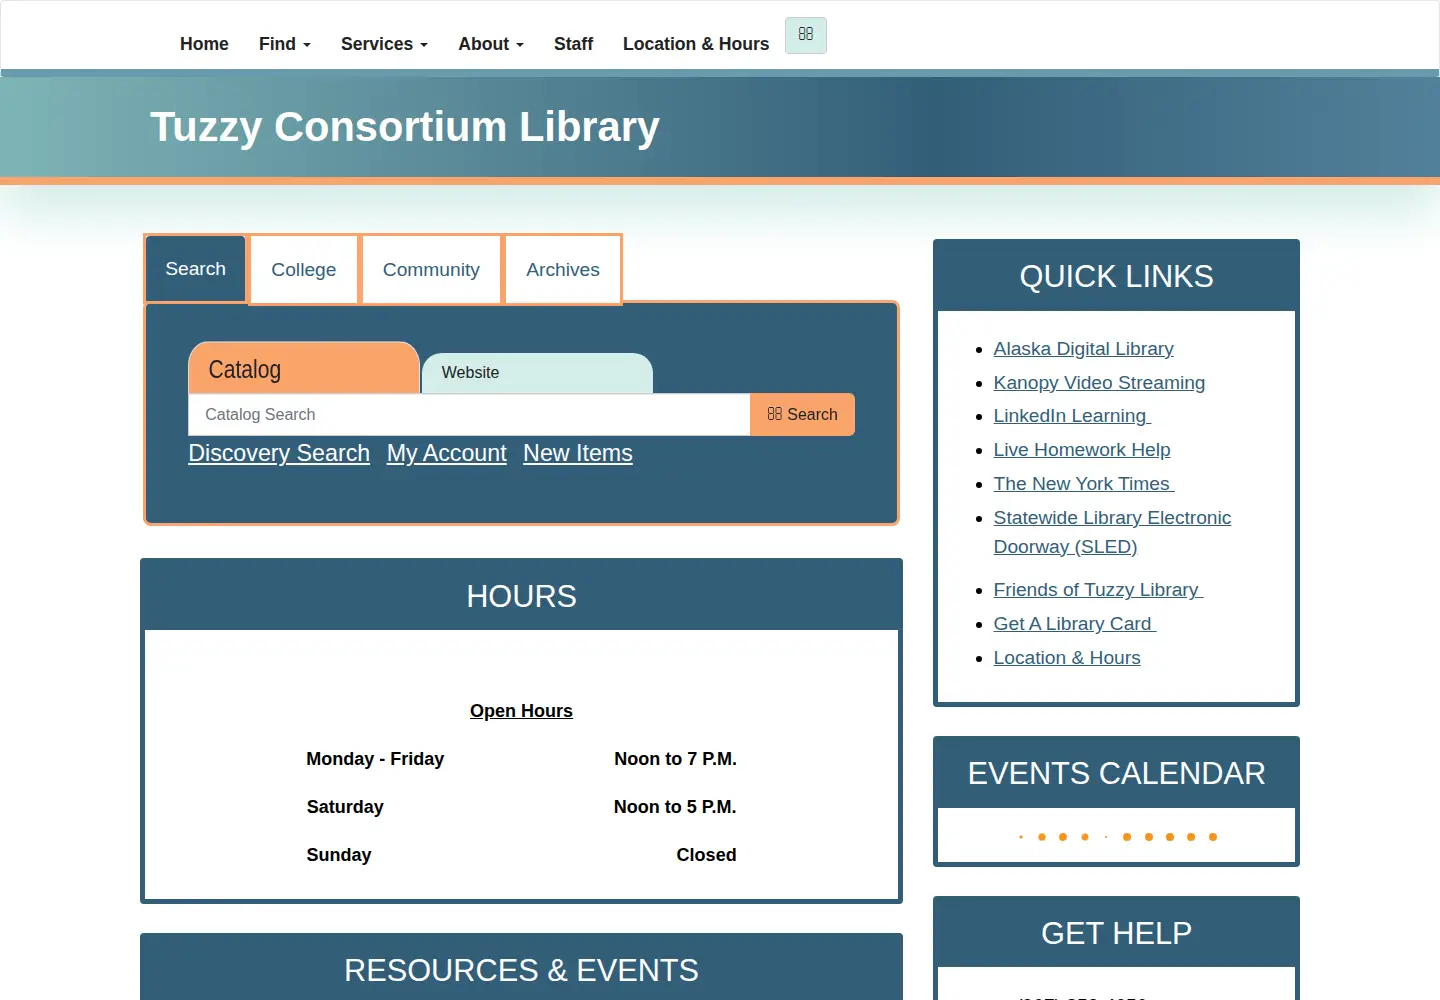Open Live Homework Help link

click(1082, 450)
